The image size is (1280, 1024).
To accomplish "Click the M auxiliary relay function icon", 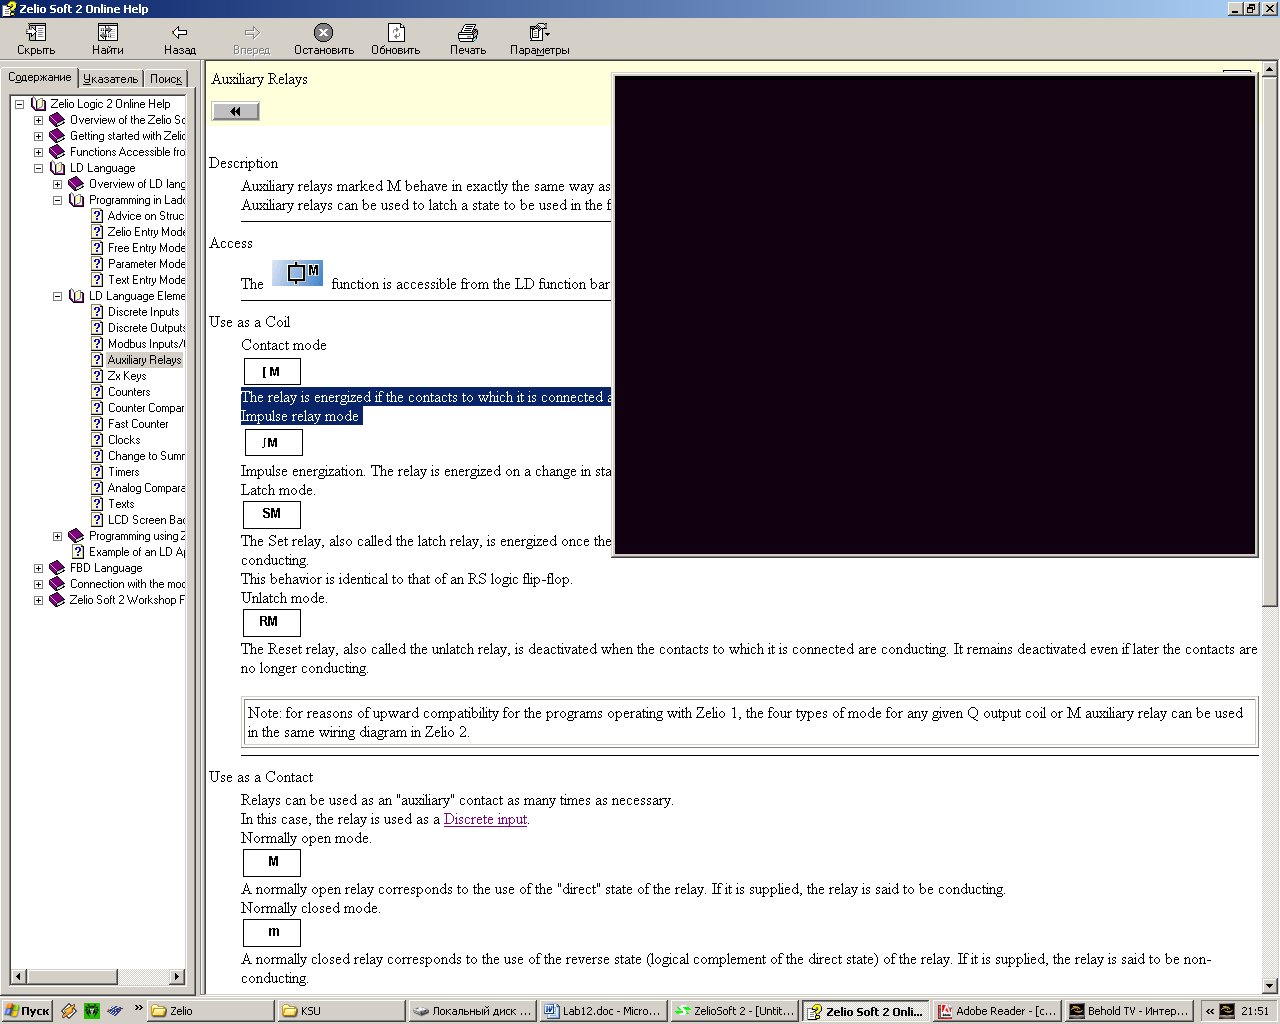I will tap(298, 273).
